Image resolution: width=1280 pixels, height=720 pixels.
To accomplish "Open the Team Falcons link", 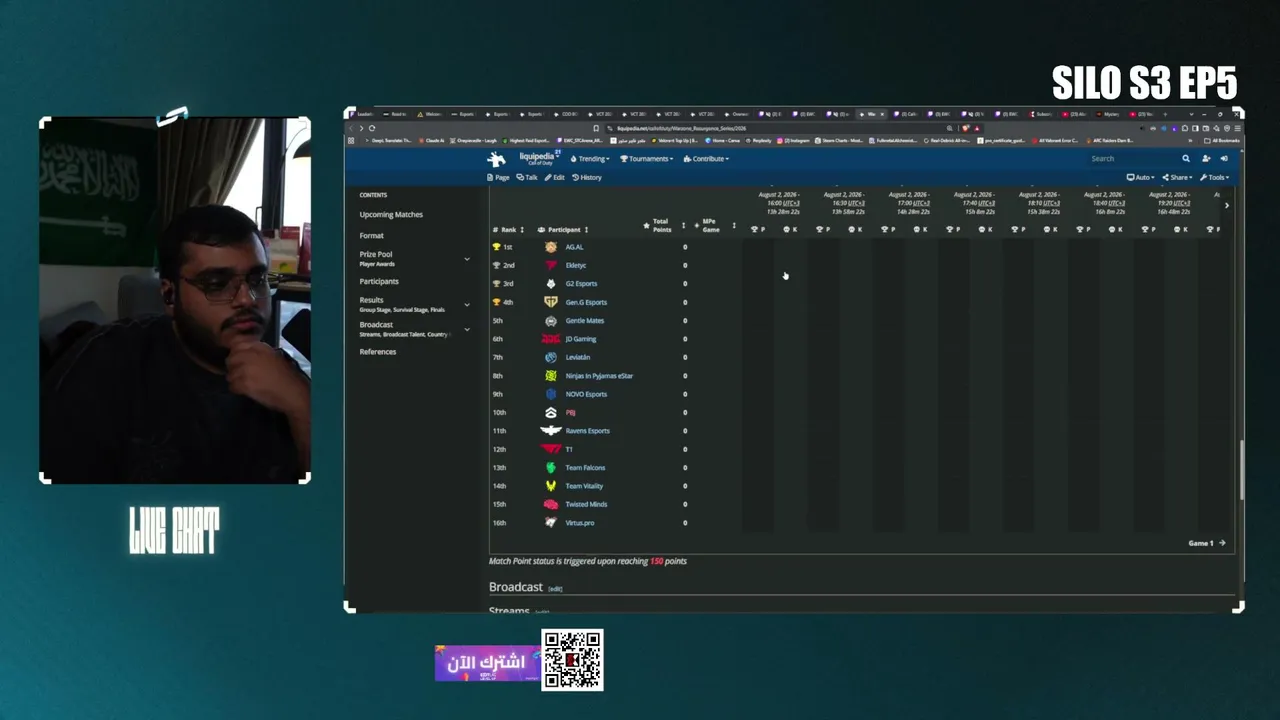I will point(585,468).
